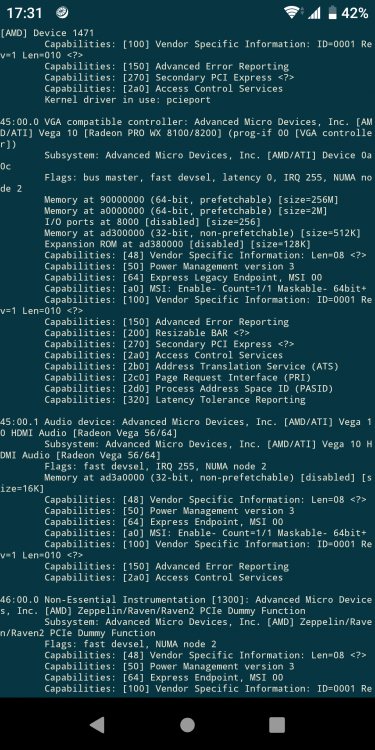Tap the 45:00.0 VGA compatible controller line
The image size is (375, 750).
point(186,133)
